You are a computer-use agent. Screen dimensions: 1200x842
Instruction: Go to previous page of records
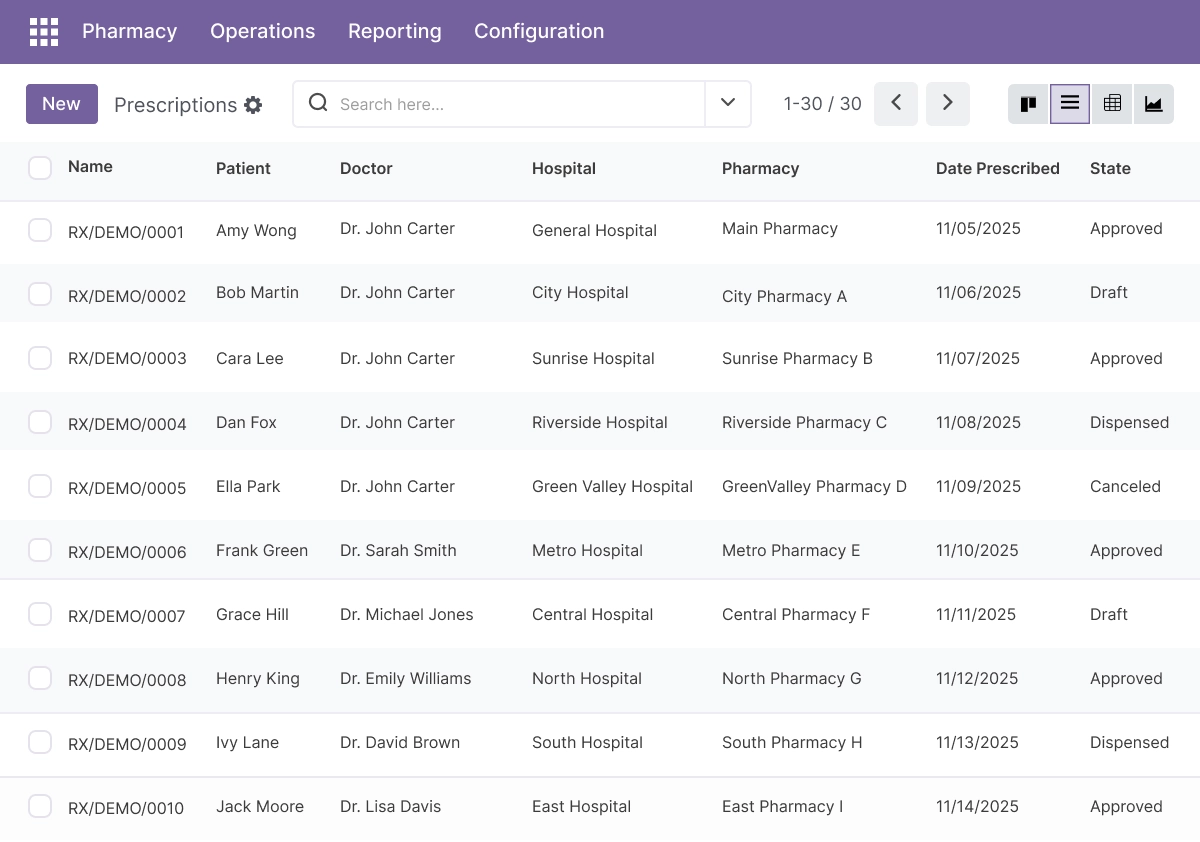[896, 104]
